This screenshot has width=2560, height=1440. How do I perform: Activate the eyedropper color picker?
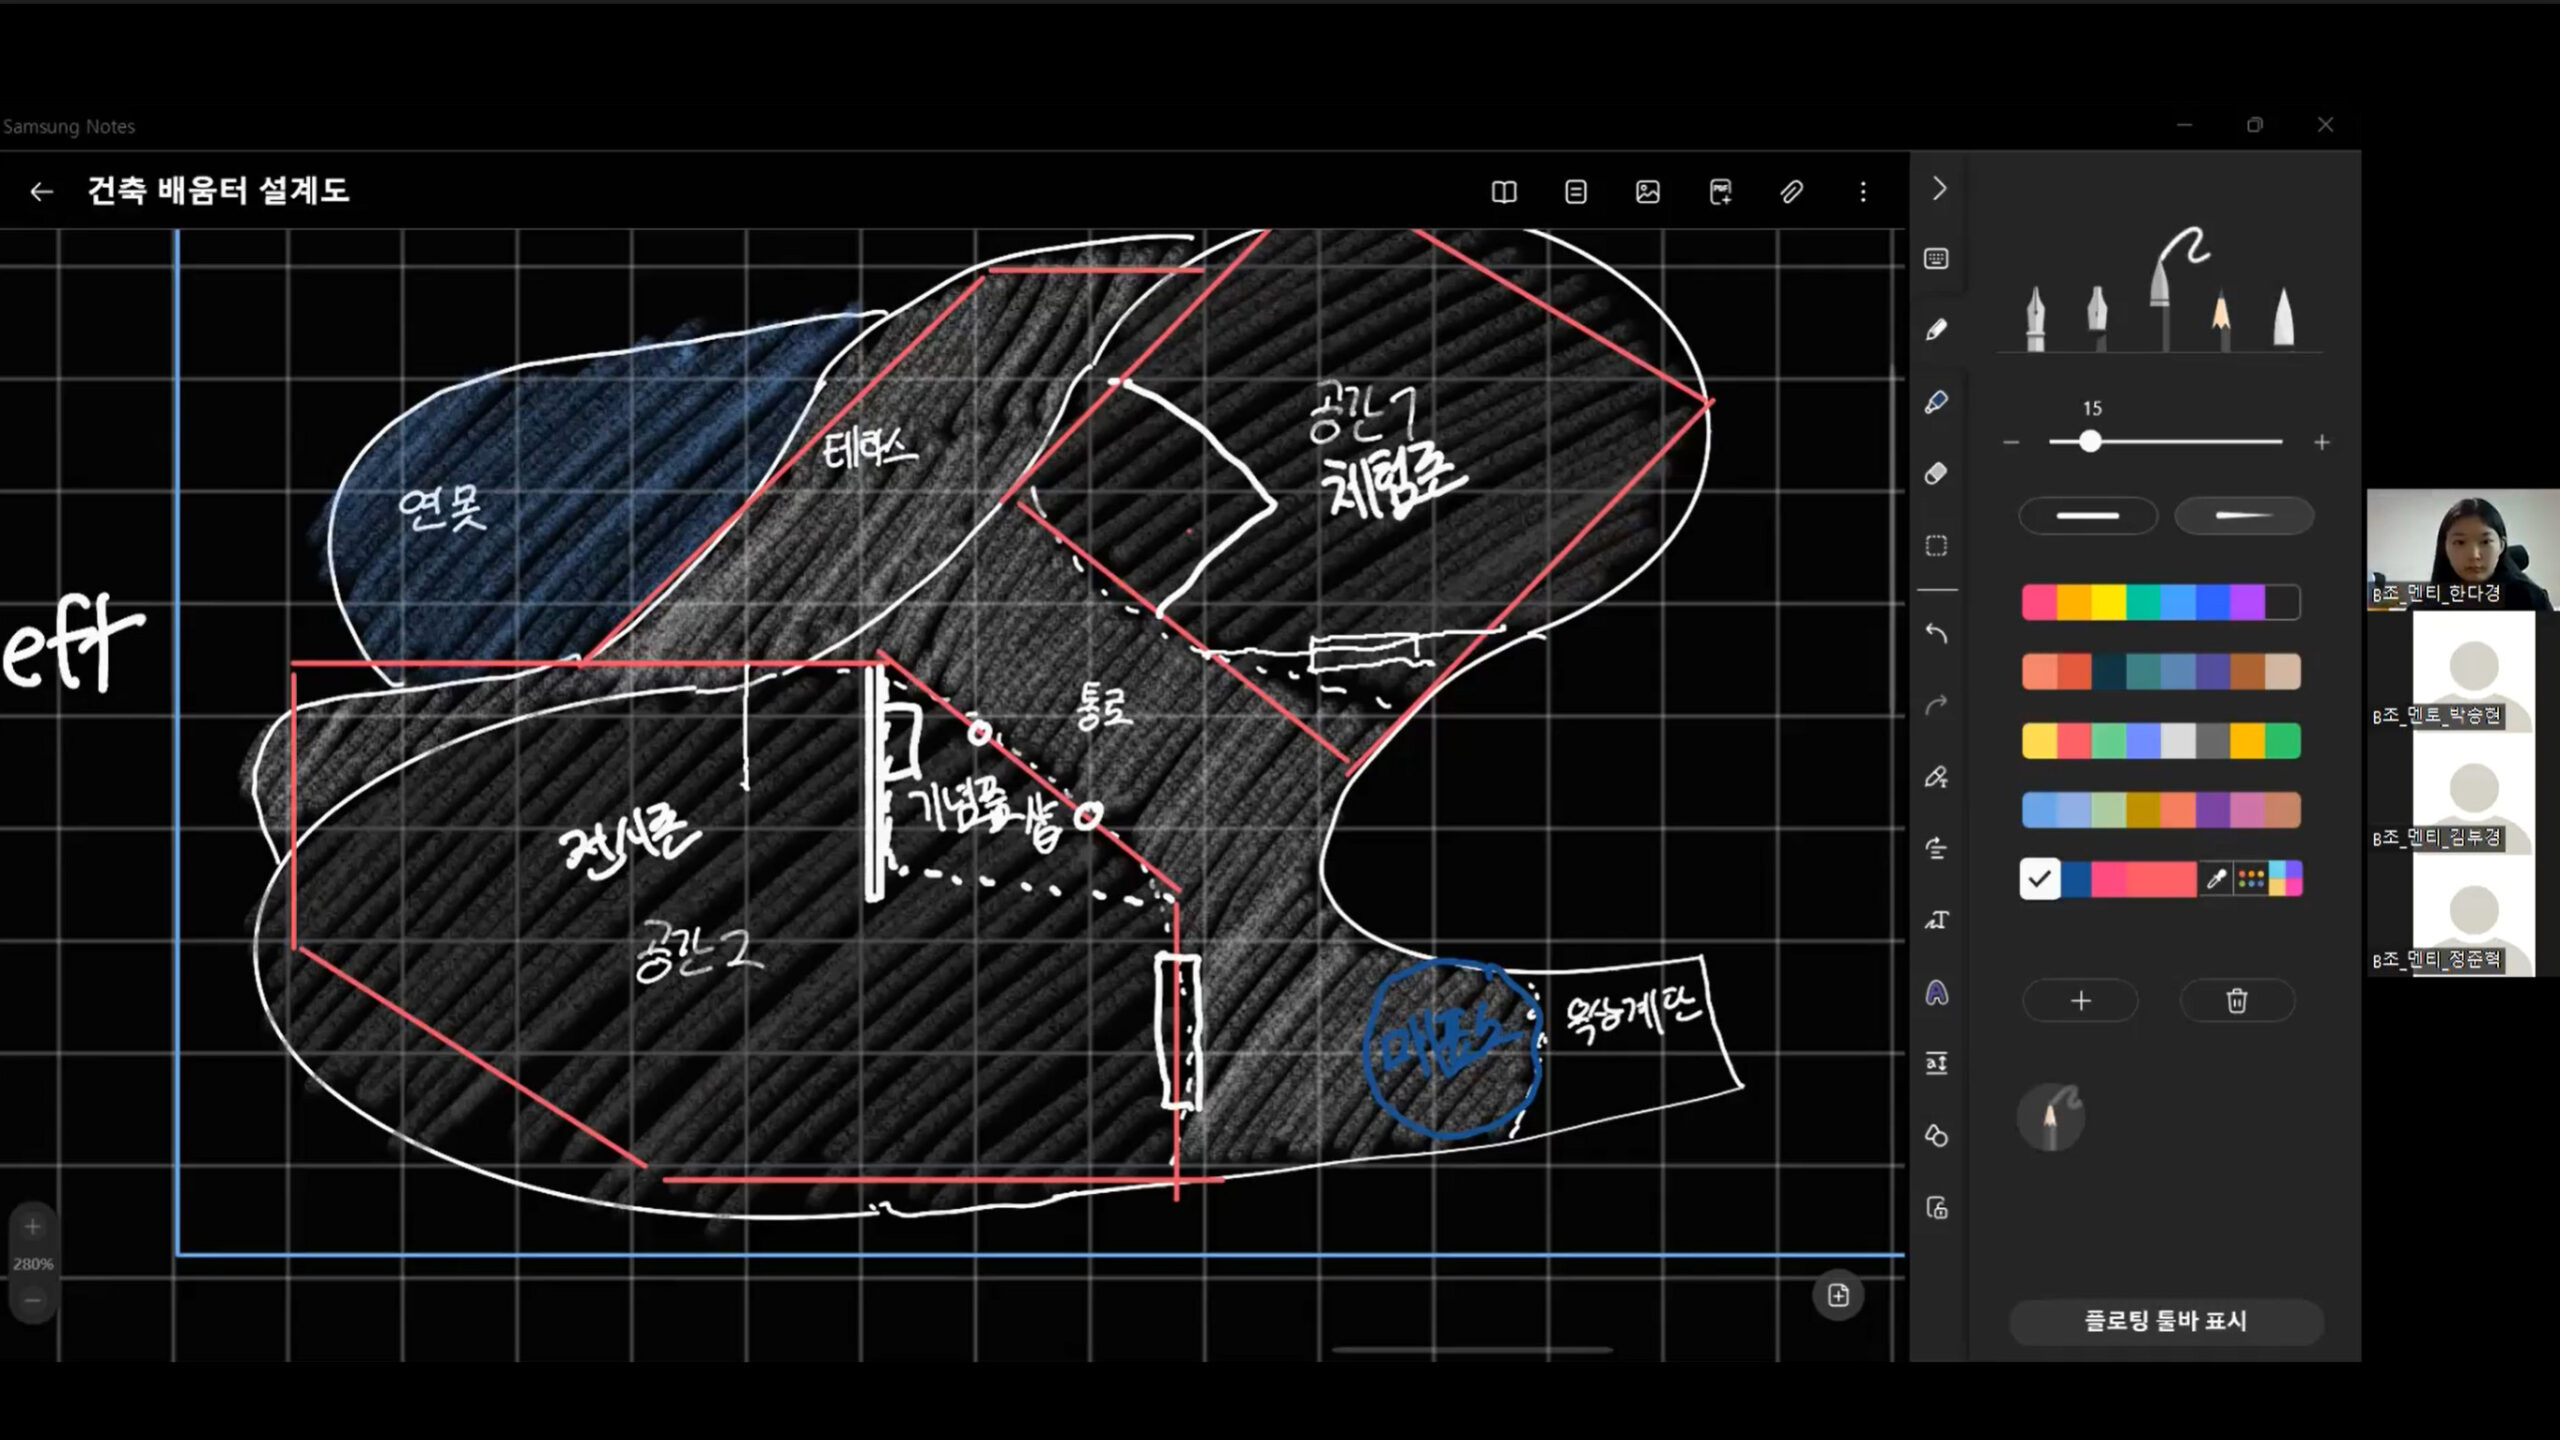(2216, 879)
